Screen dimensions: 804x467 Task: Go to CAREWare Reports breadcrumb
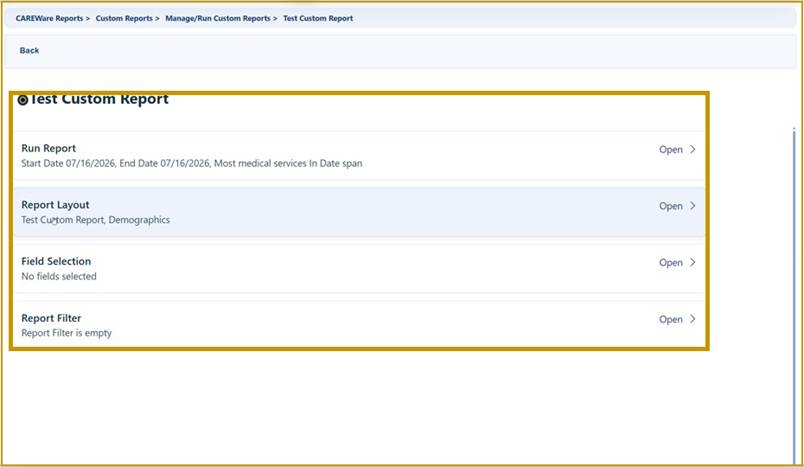tap(49, 18)
